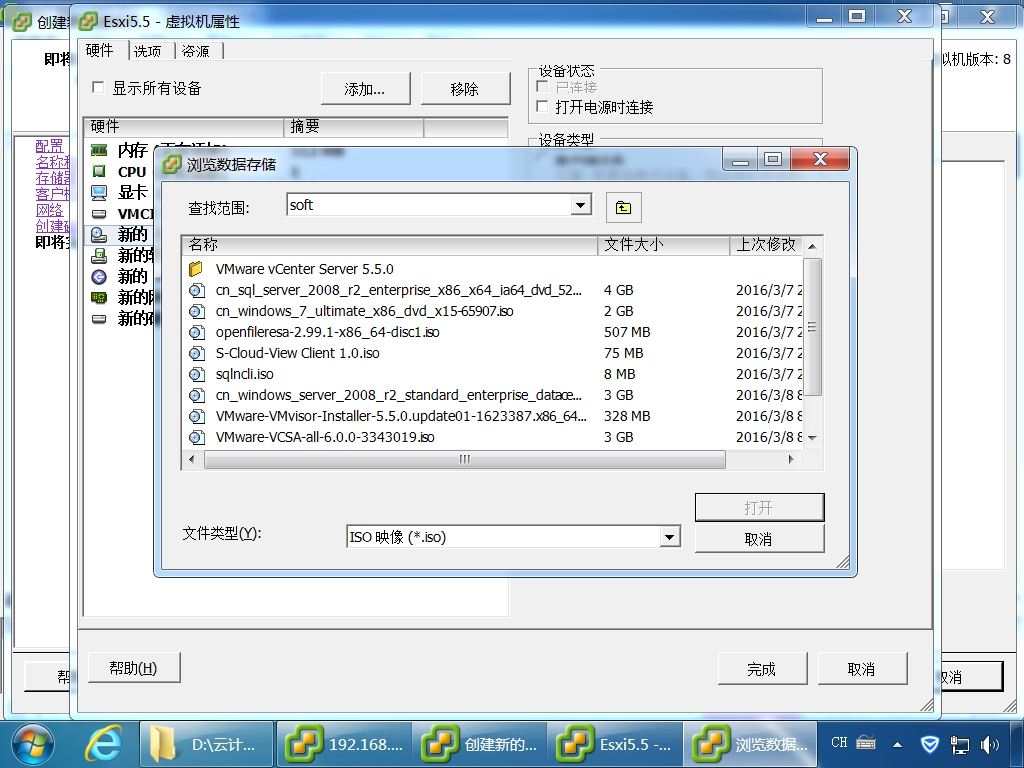Click the 添加... button
1024x768 pixels.
365,89
